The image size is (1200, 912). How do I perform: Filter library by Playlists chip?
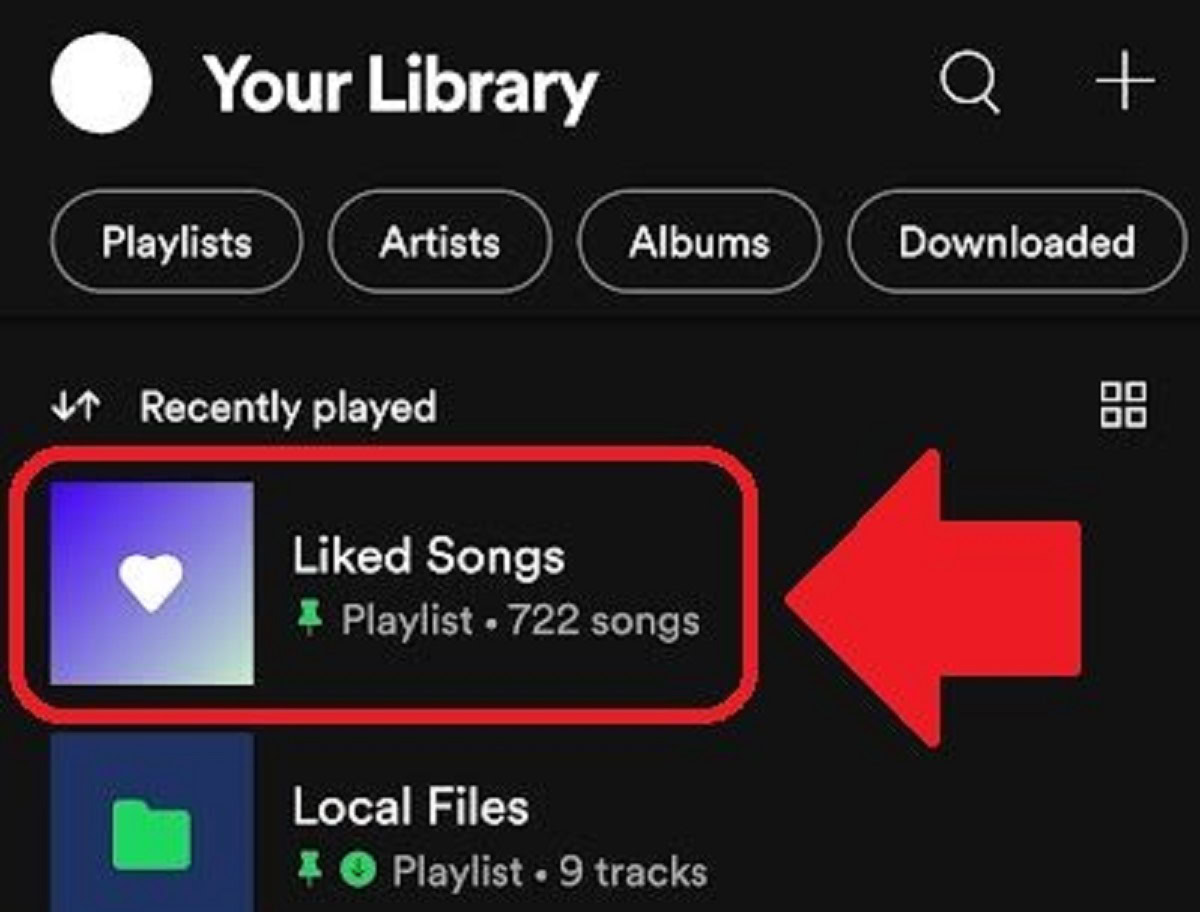(x=176, y=243)
